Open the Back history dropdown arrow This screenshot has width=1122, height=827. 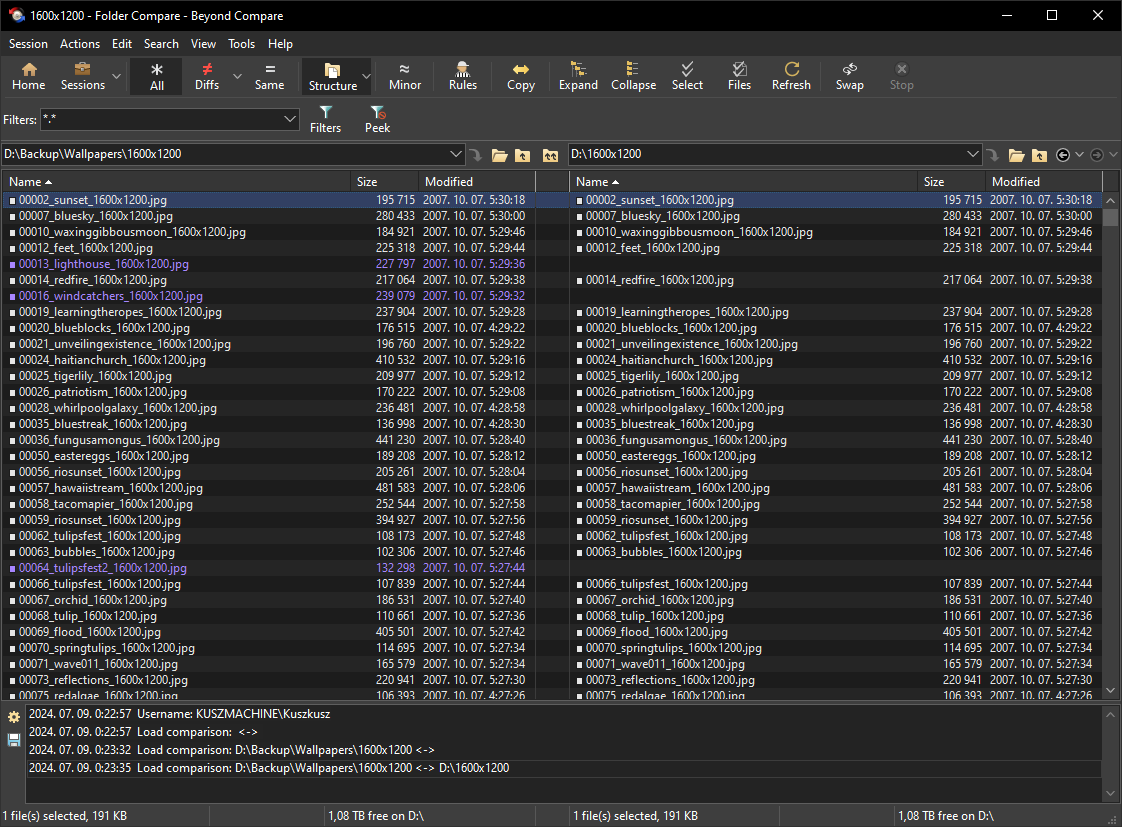1079,155
